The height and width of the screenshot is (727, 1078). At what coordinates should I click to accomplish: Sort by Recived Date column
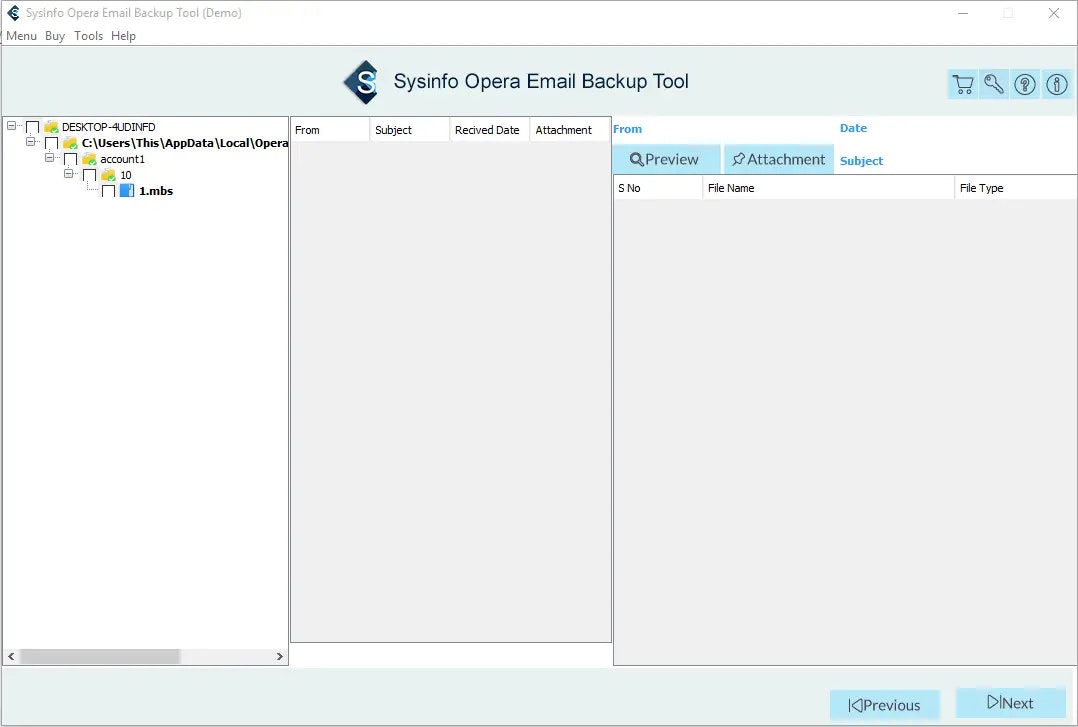point(490,130)
